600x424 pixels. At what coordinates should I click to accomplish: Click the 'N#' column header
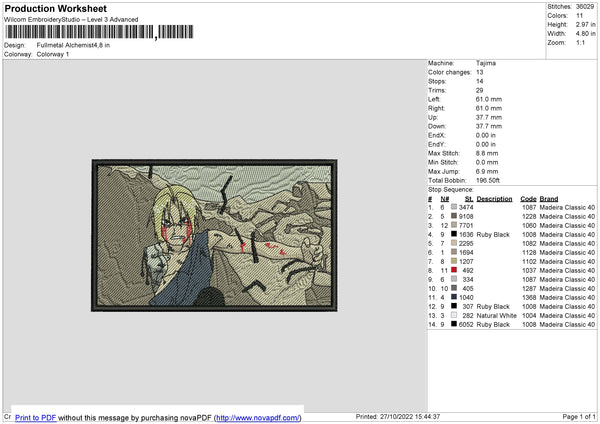point(445,199)
